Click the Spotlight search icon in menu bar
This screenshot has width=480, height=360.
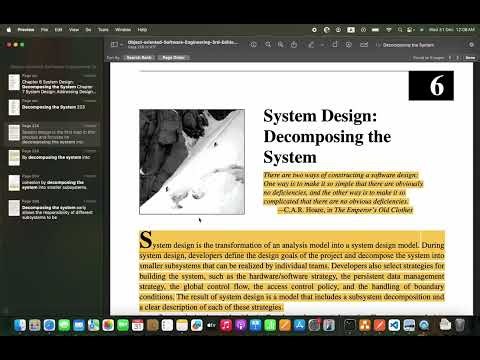click(400, 30)
